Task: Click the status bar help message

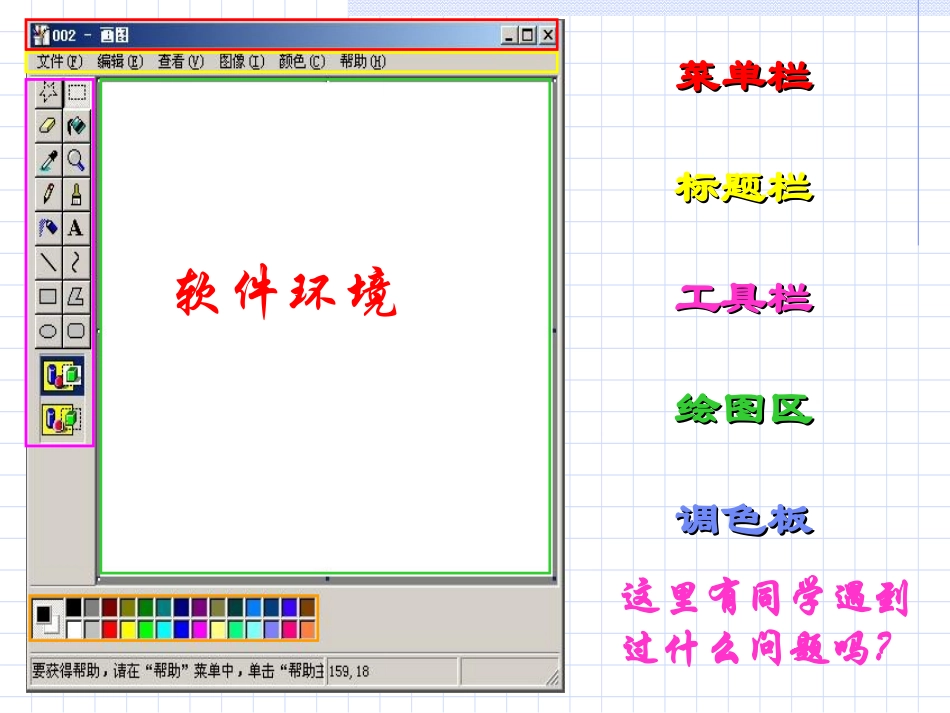Action: (x=178, y=671)
